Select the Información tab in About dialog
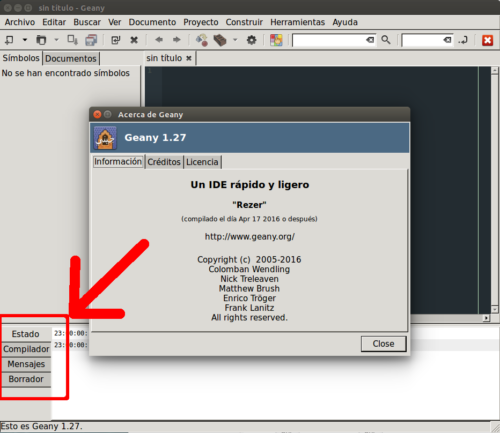The height and width of the screenshot is (433, 500). coord(118,162)
